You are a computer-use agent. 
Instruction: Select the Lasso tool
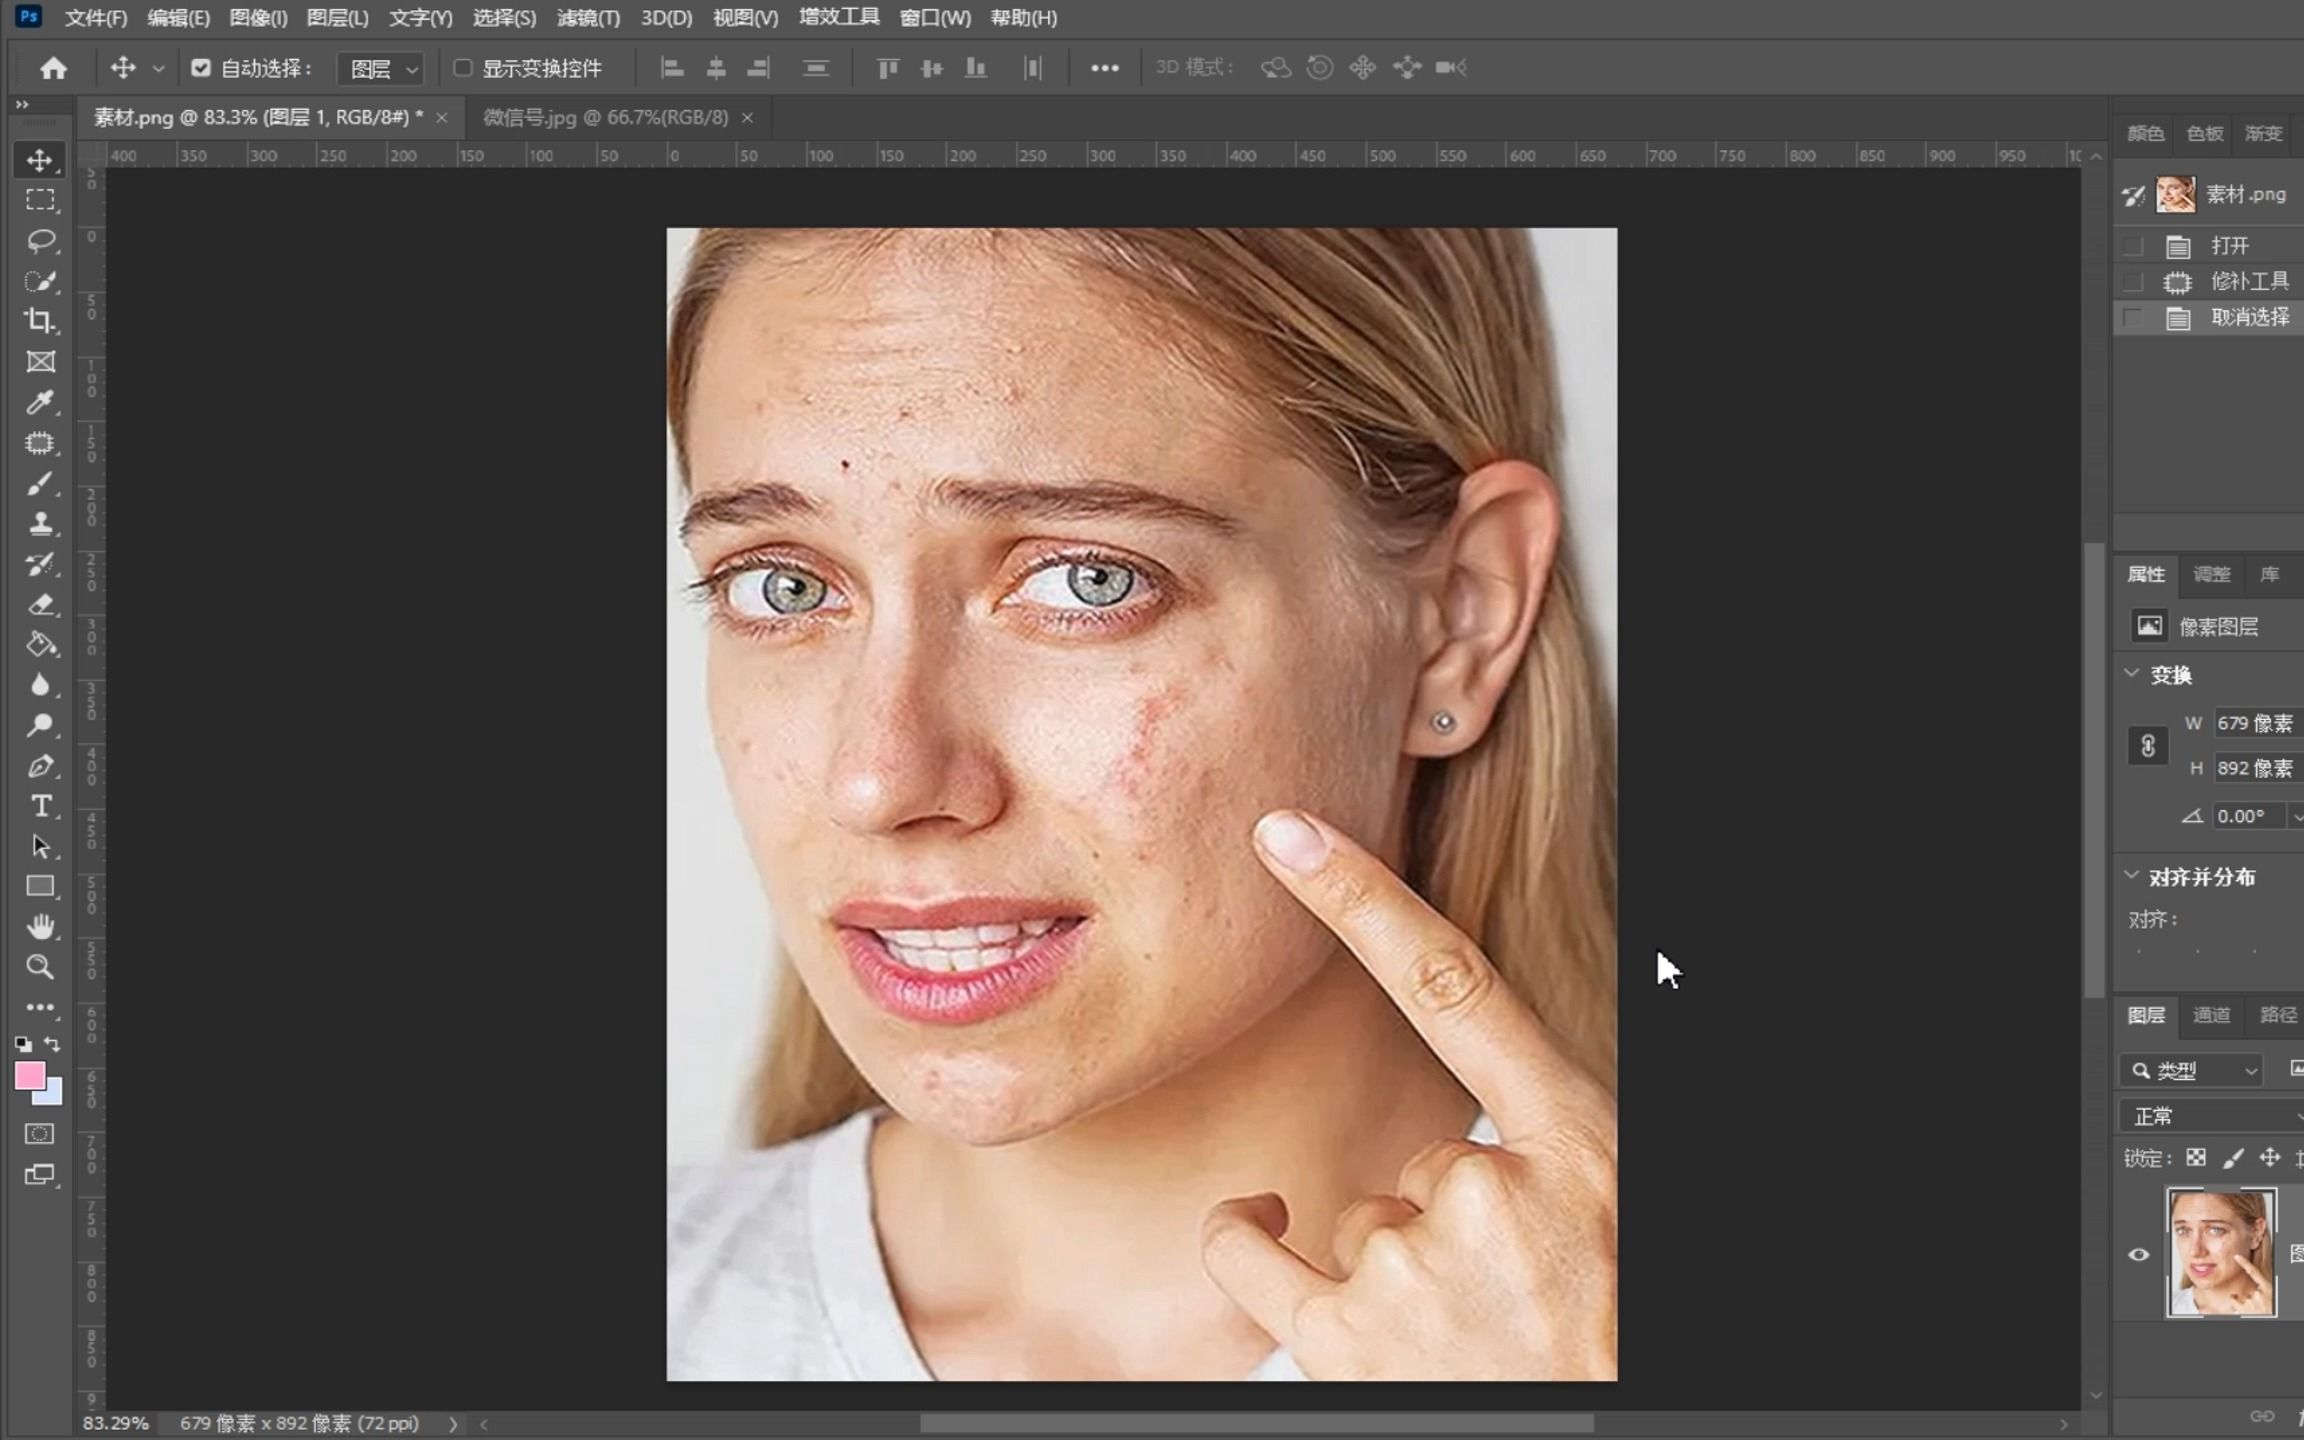point(40,240)
